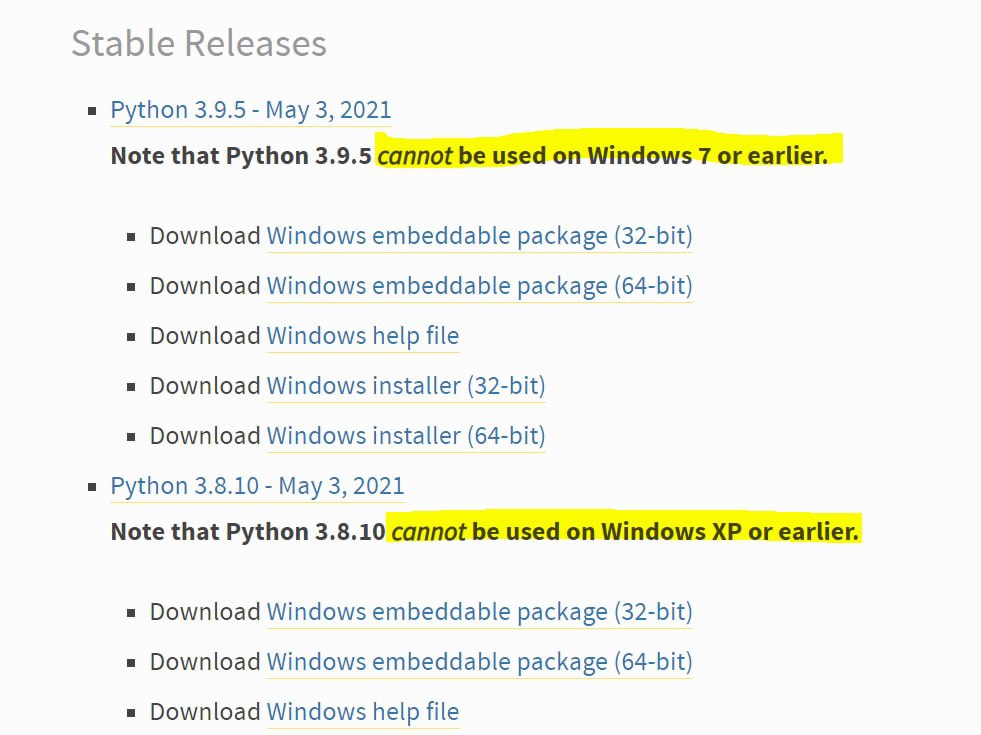The width and height of the screenshot is (981, 735).
Task: Download Python 3.8.10 Windows embeddable package (32-bit)
Action: (x=479, y=612)
